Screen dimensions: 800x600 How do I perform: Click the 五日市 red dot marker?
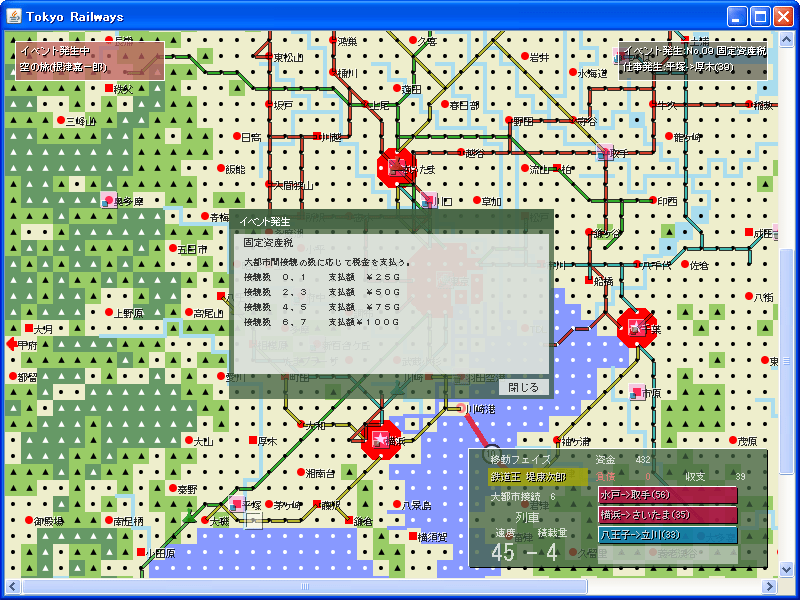coord(172,248)
